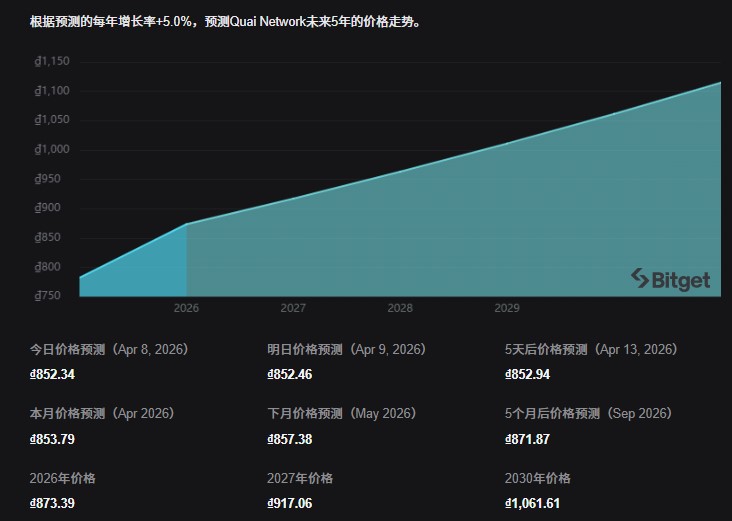Click the đ1,000 y-axis label

click(52, 149)
